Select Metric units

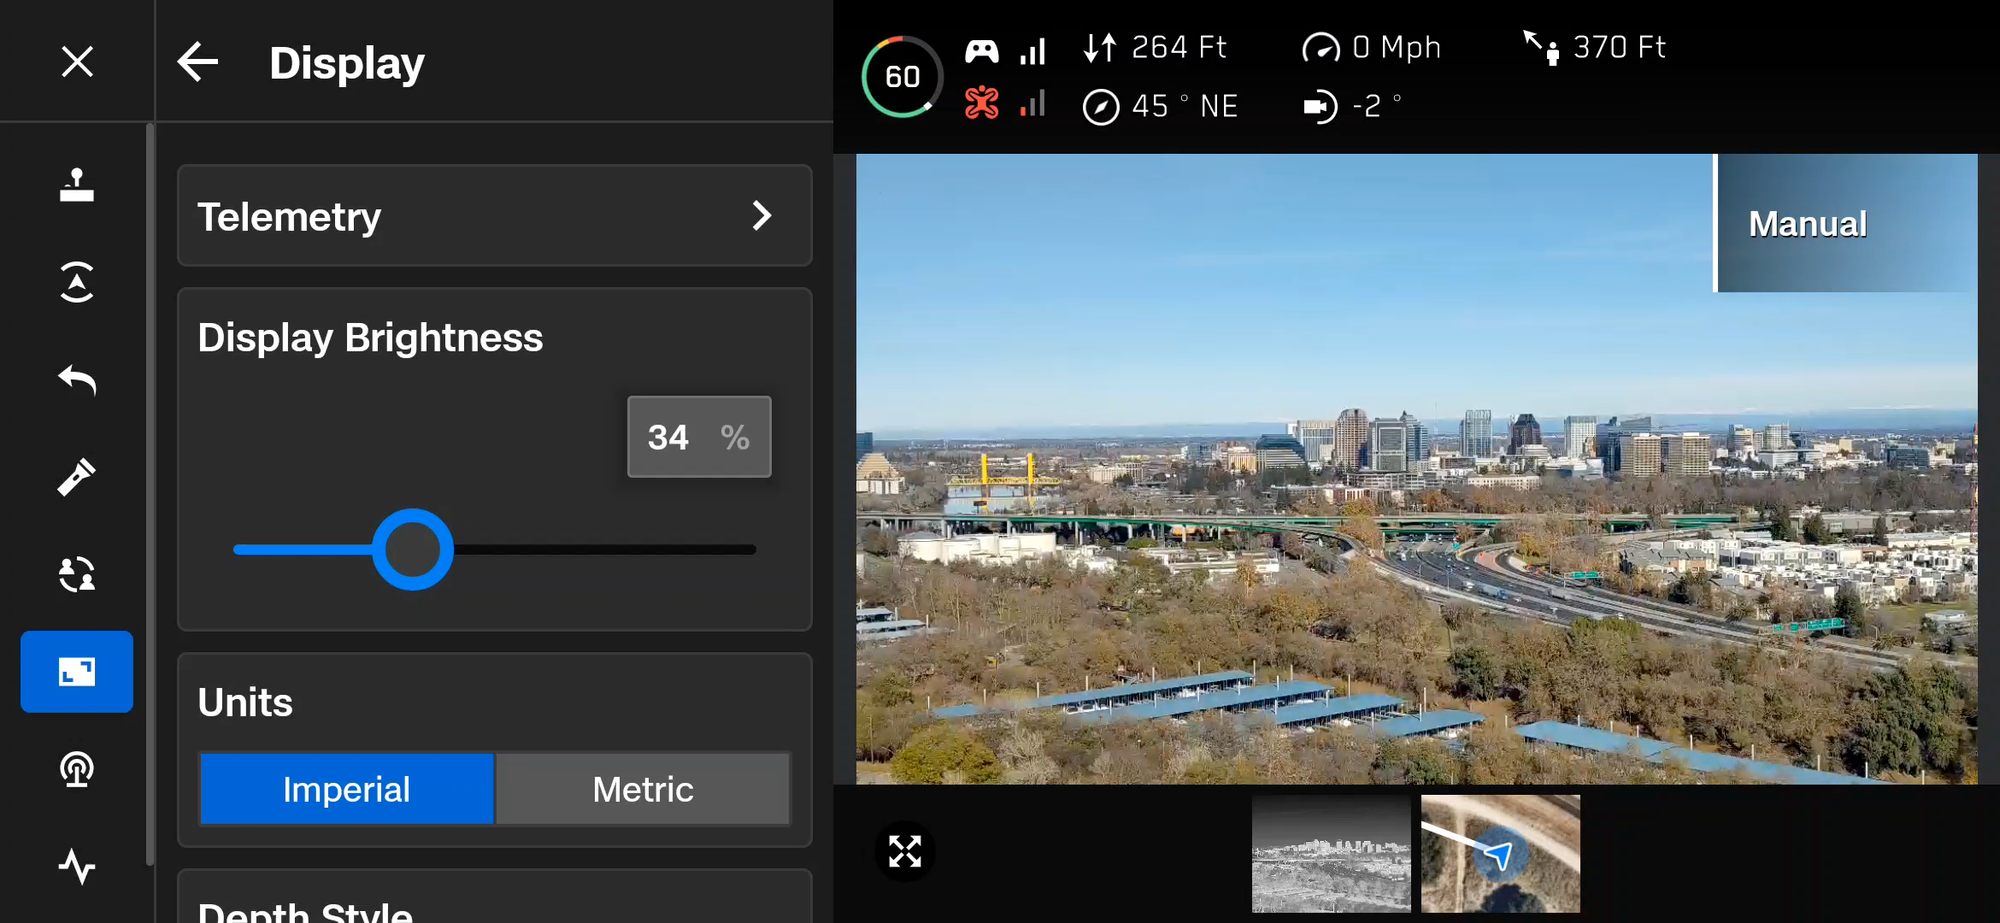[643, 789]
